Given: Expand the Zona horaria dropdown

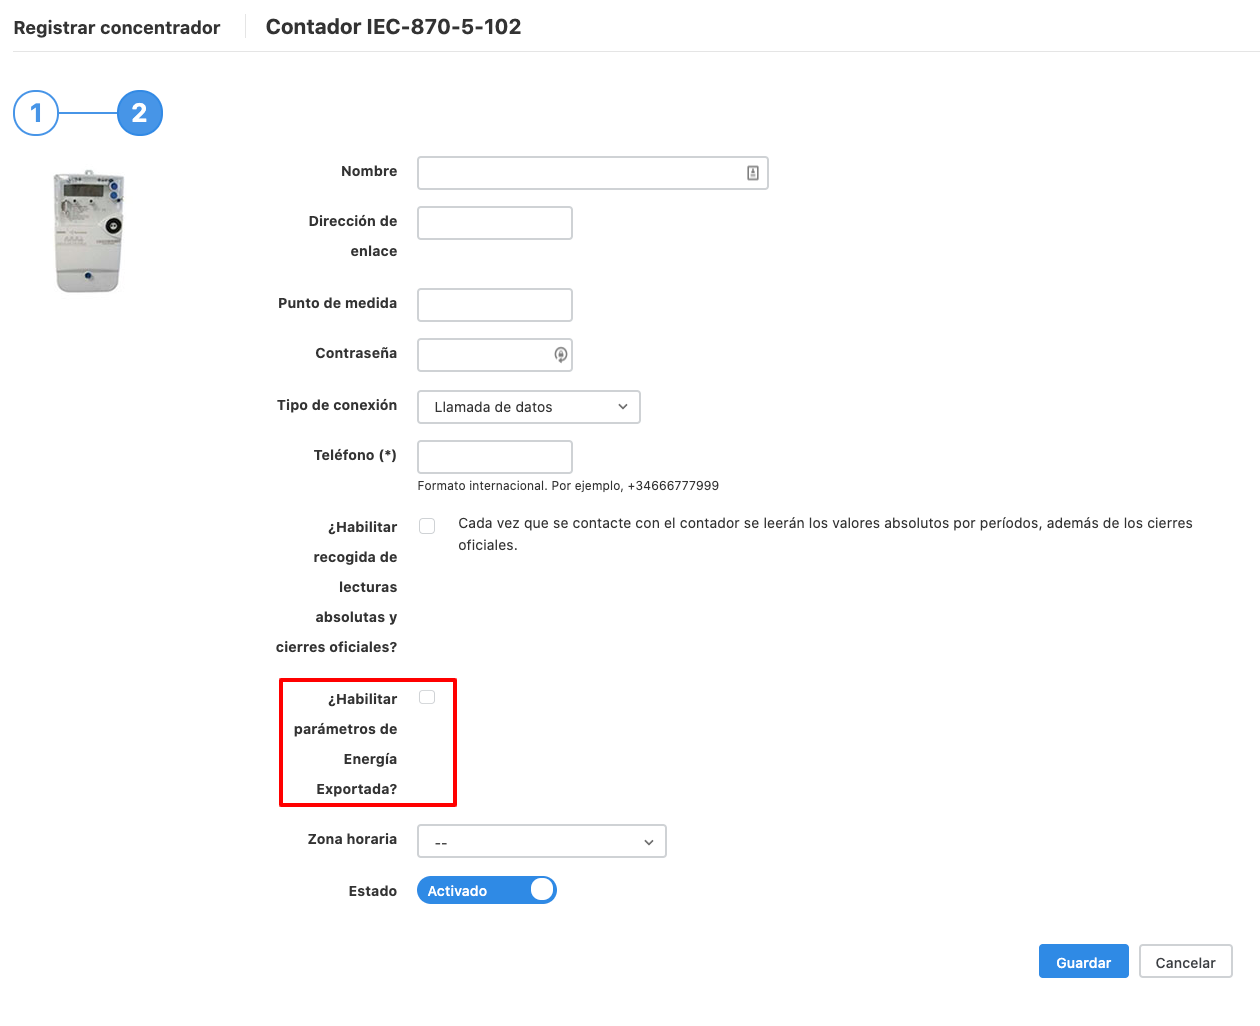Looking at the screenshot, I should click(542, 841).
